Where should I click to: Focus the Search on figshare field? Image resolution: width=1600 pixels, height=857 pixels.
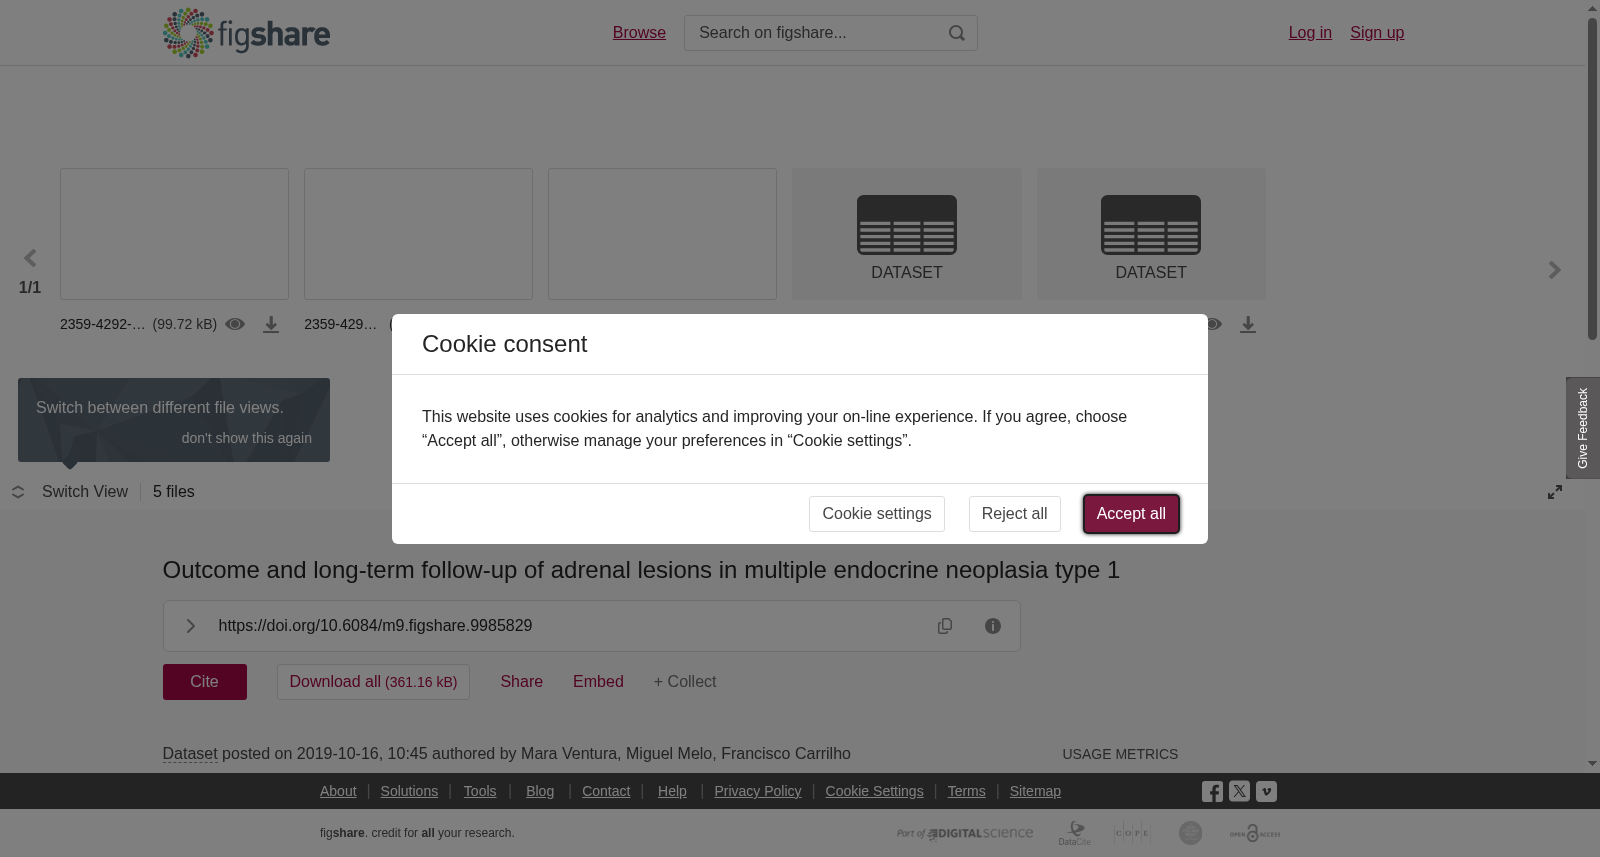(815, 33)
